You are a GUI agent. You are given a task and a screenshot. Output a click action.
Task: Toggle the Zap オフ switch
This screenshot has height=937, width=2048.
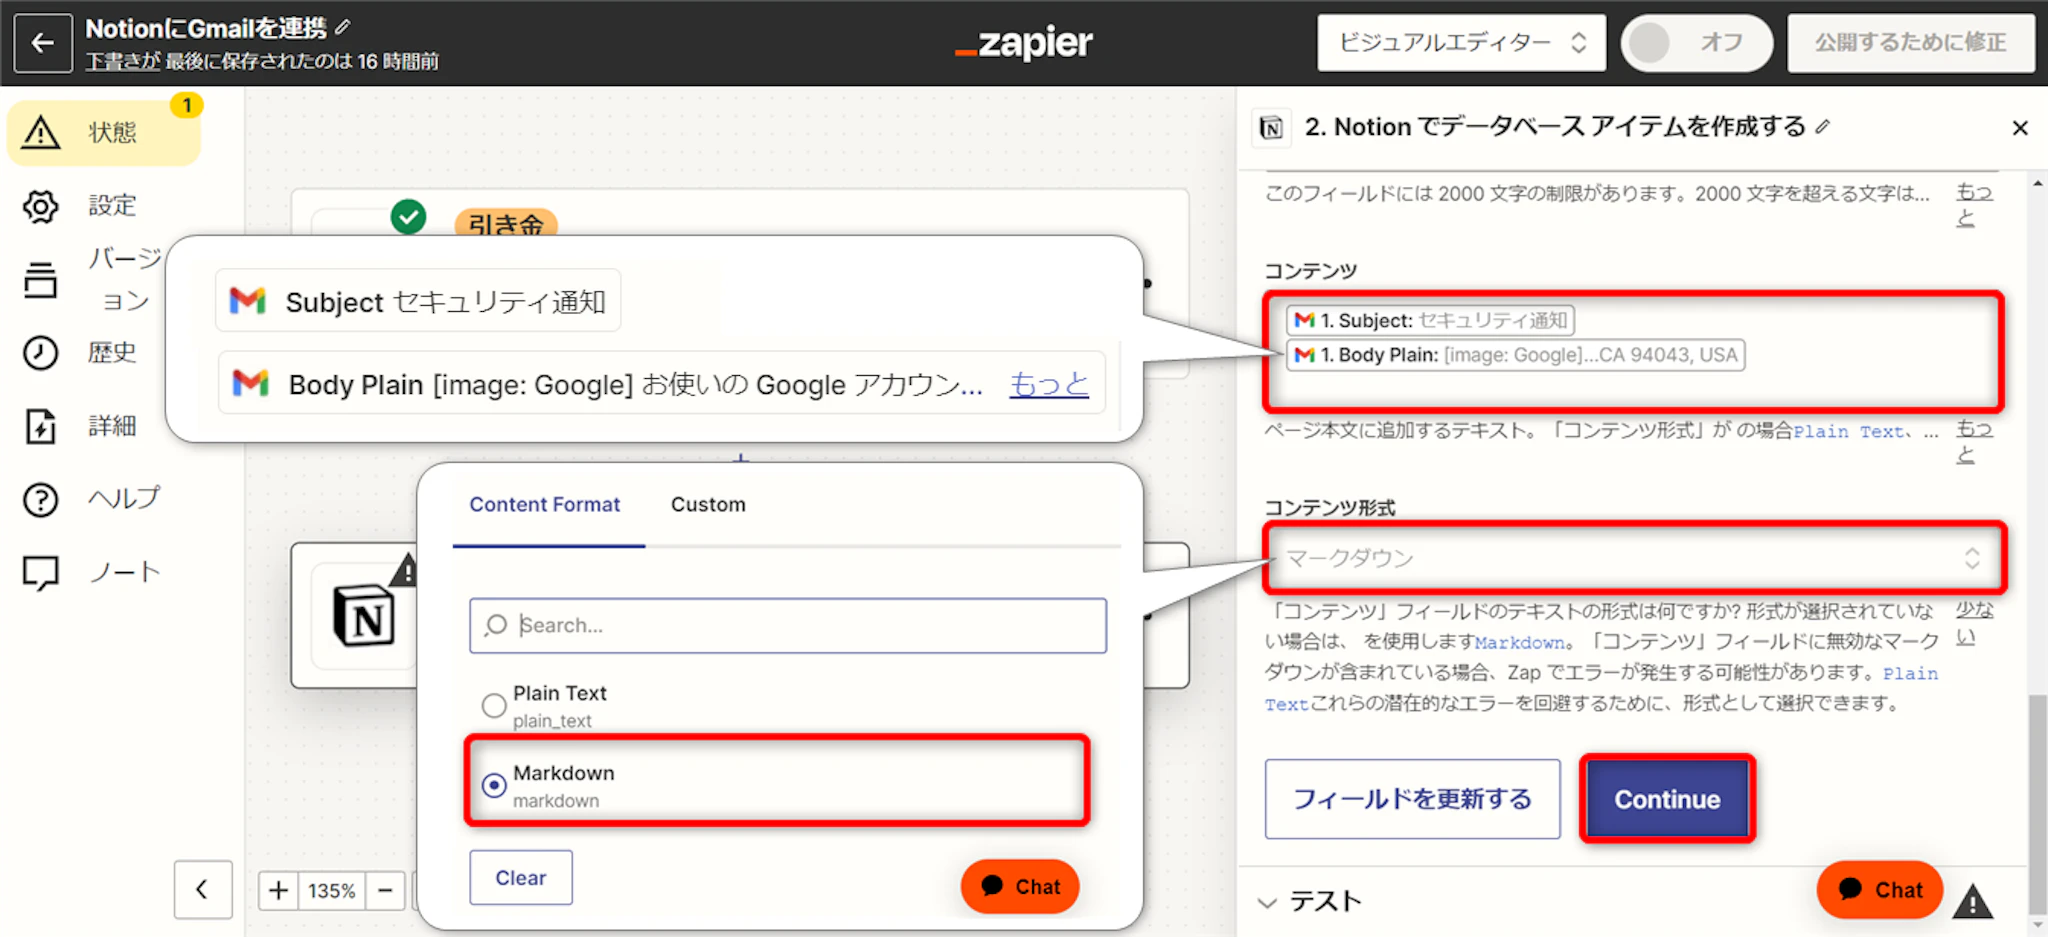(1696, 43)
